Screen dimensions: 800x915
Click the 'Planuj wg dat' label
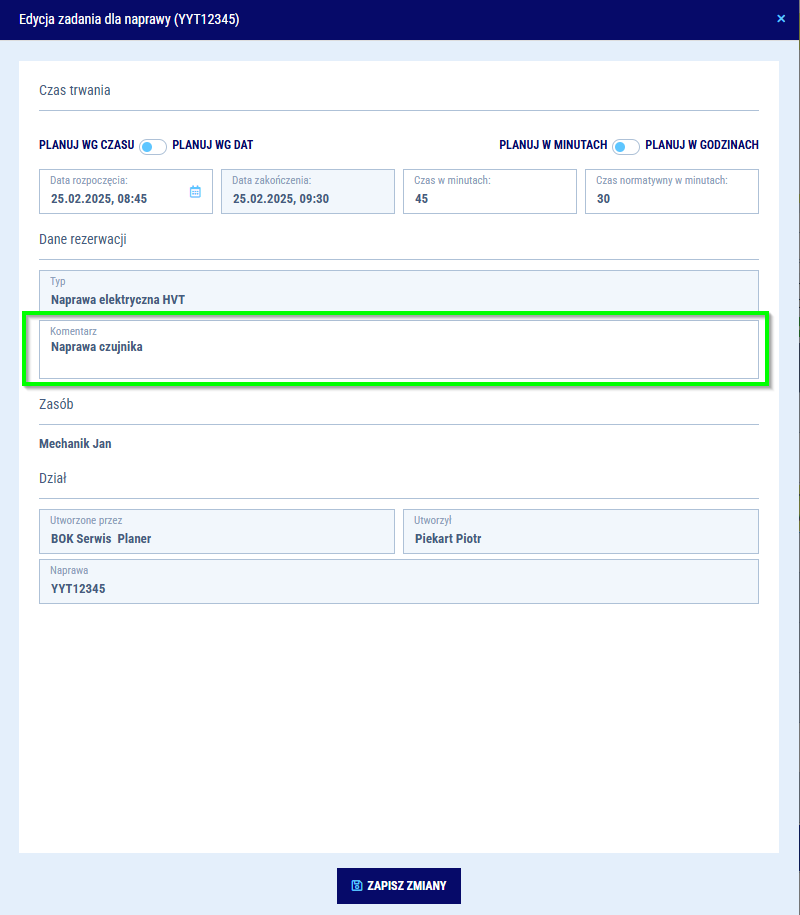tap(212, 145)
